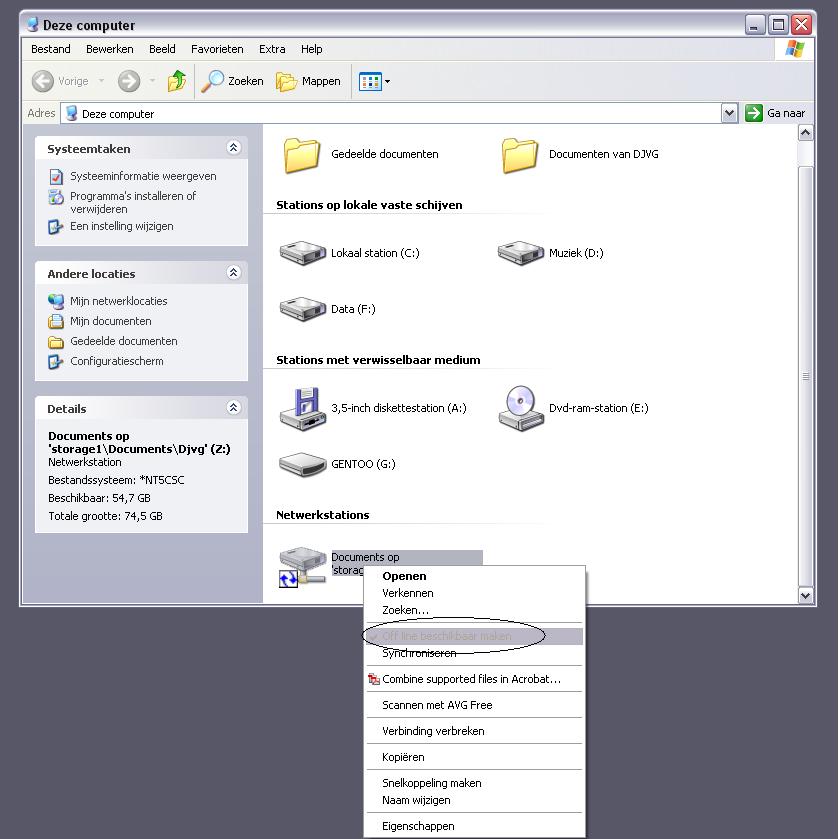This screenshot has height=839, width=840.
Task: Open Lokaal station (C:) drive icon
Action: [303, 253]
